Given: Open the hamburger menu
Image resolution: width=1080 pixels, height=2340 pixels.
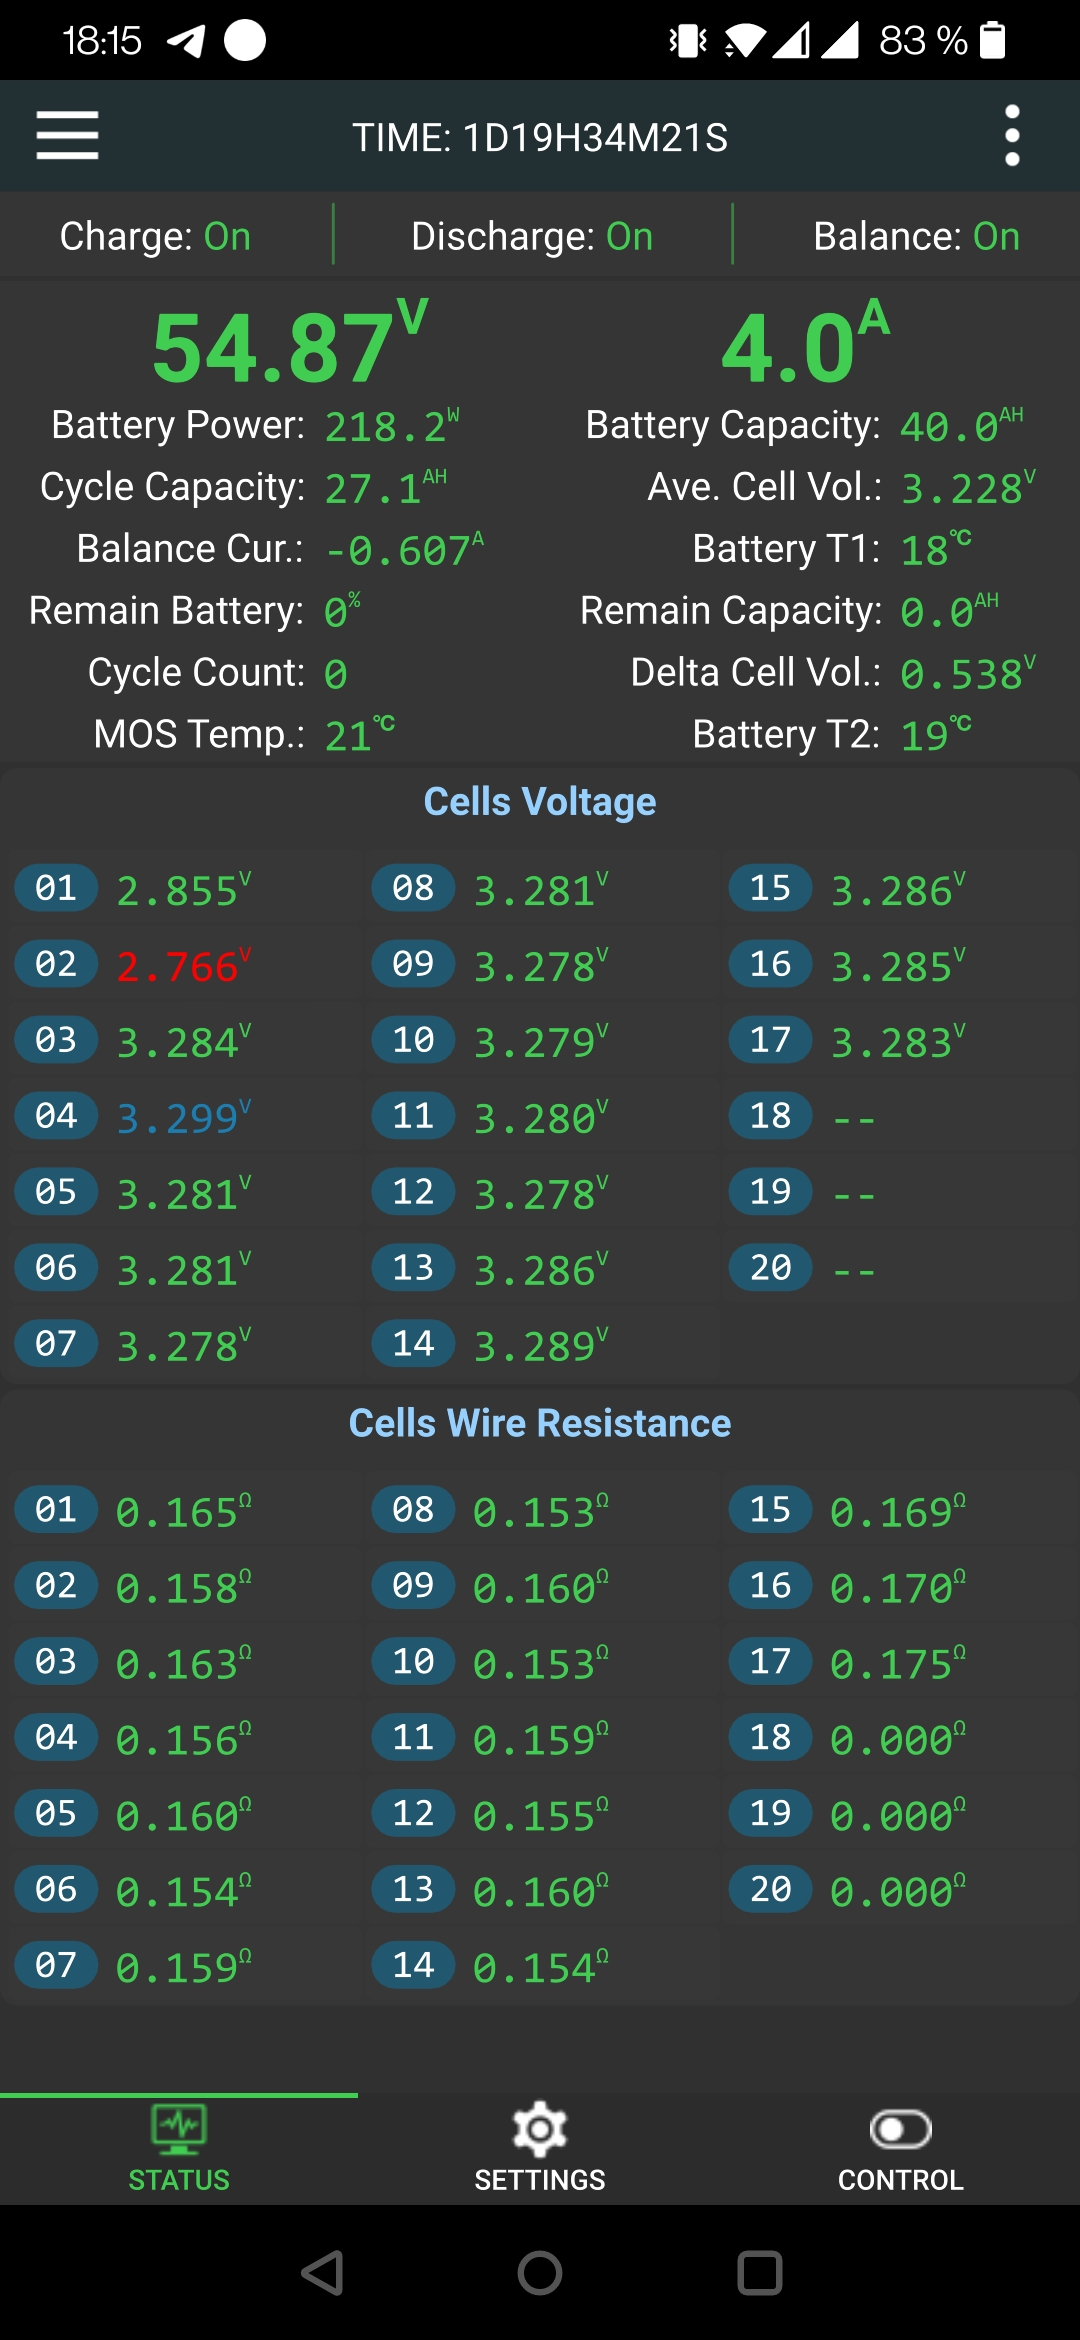Looking at the screenshot, I should pos(67,136).
